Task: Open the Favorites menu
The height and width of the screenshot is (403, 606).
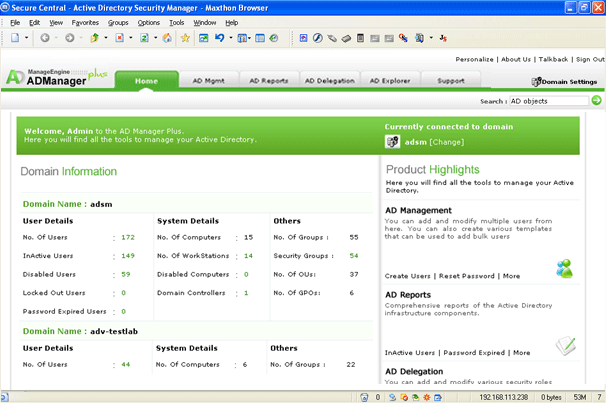Action: 85,23
